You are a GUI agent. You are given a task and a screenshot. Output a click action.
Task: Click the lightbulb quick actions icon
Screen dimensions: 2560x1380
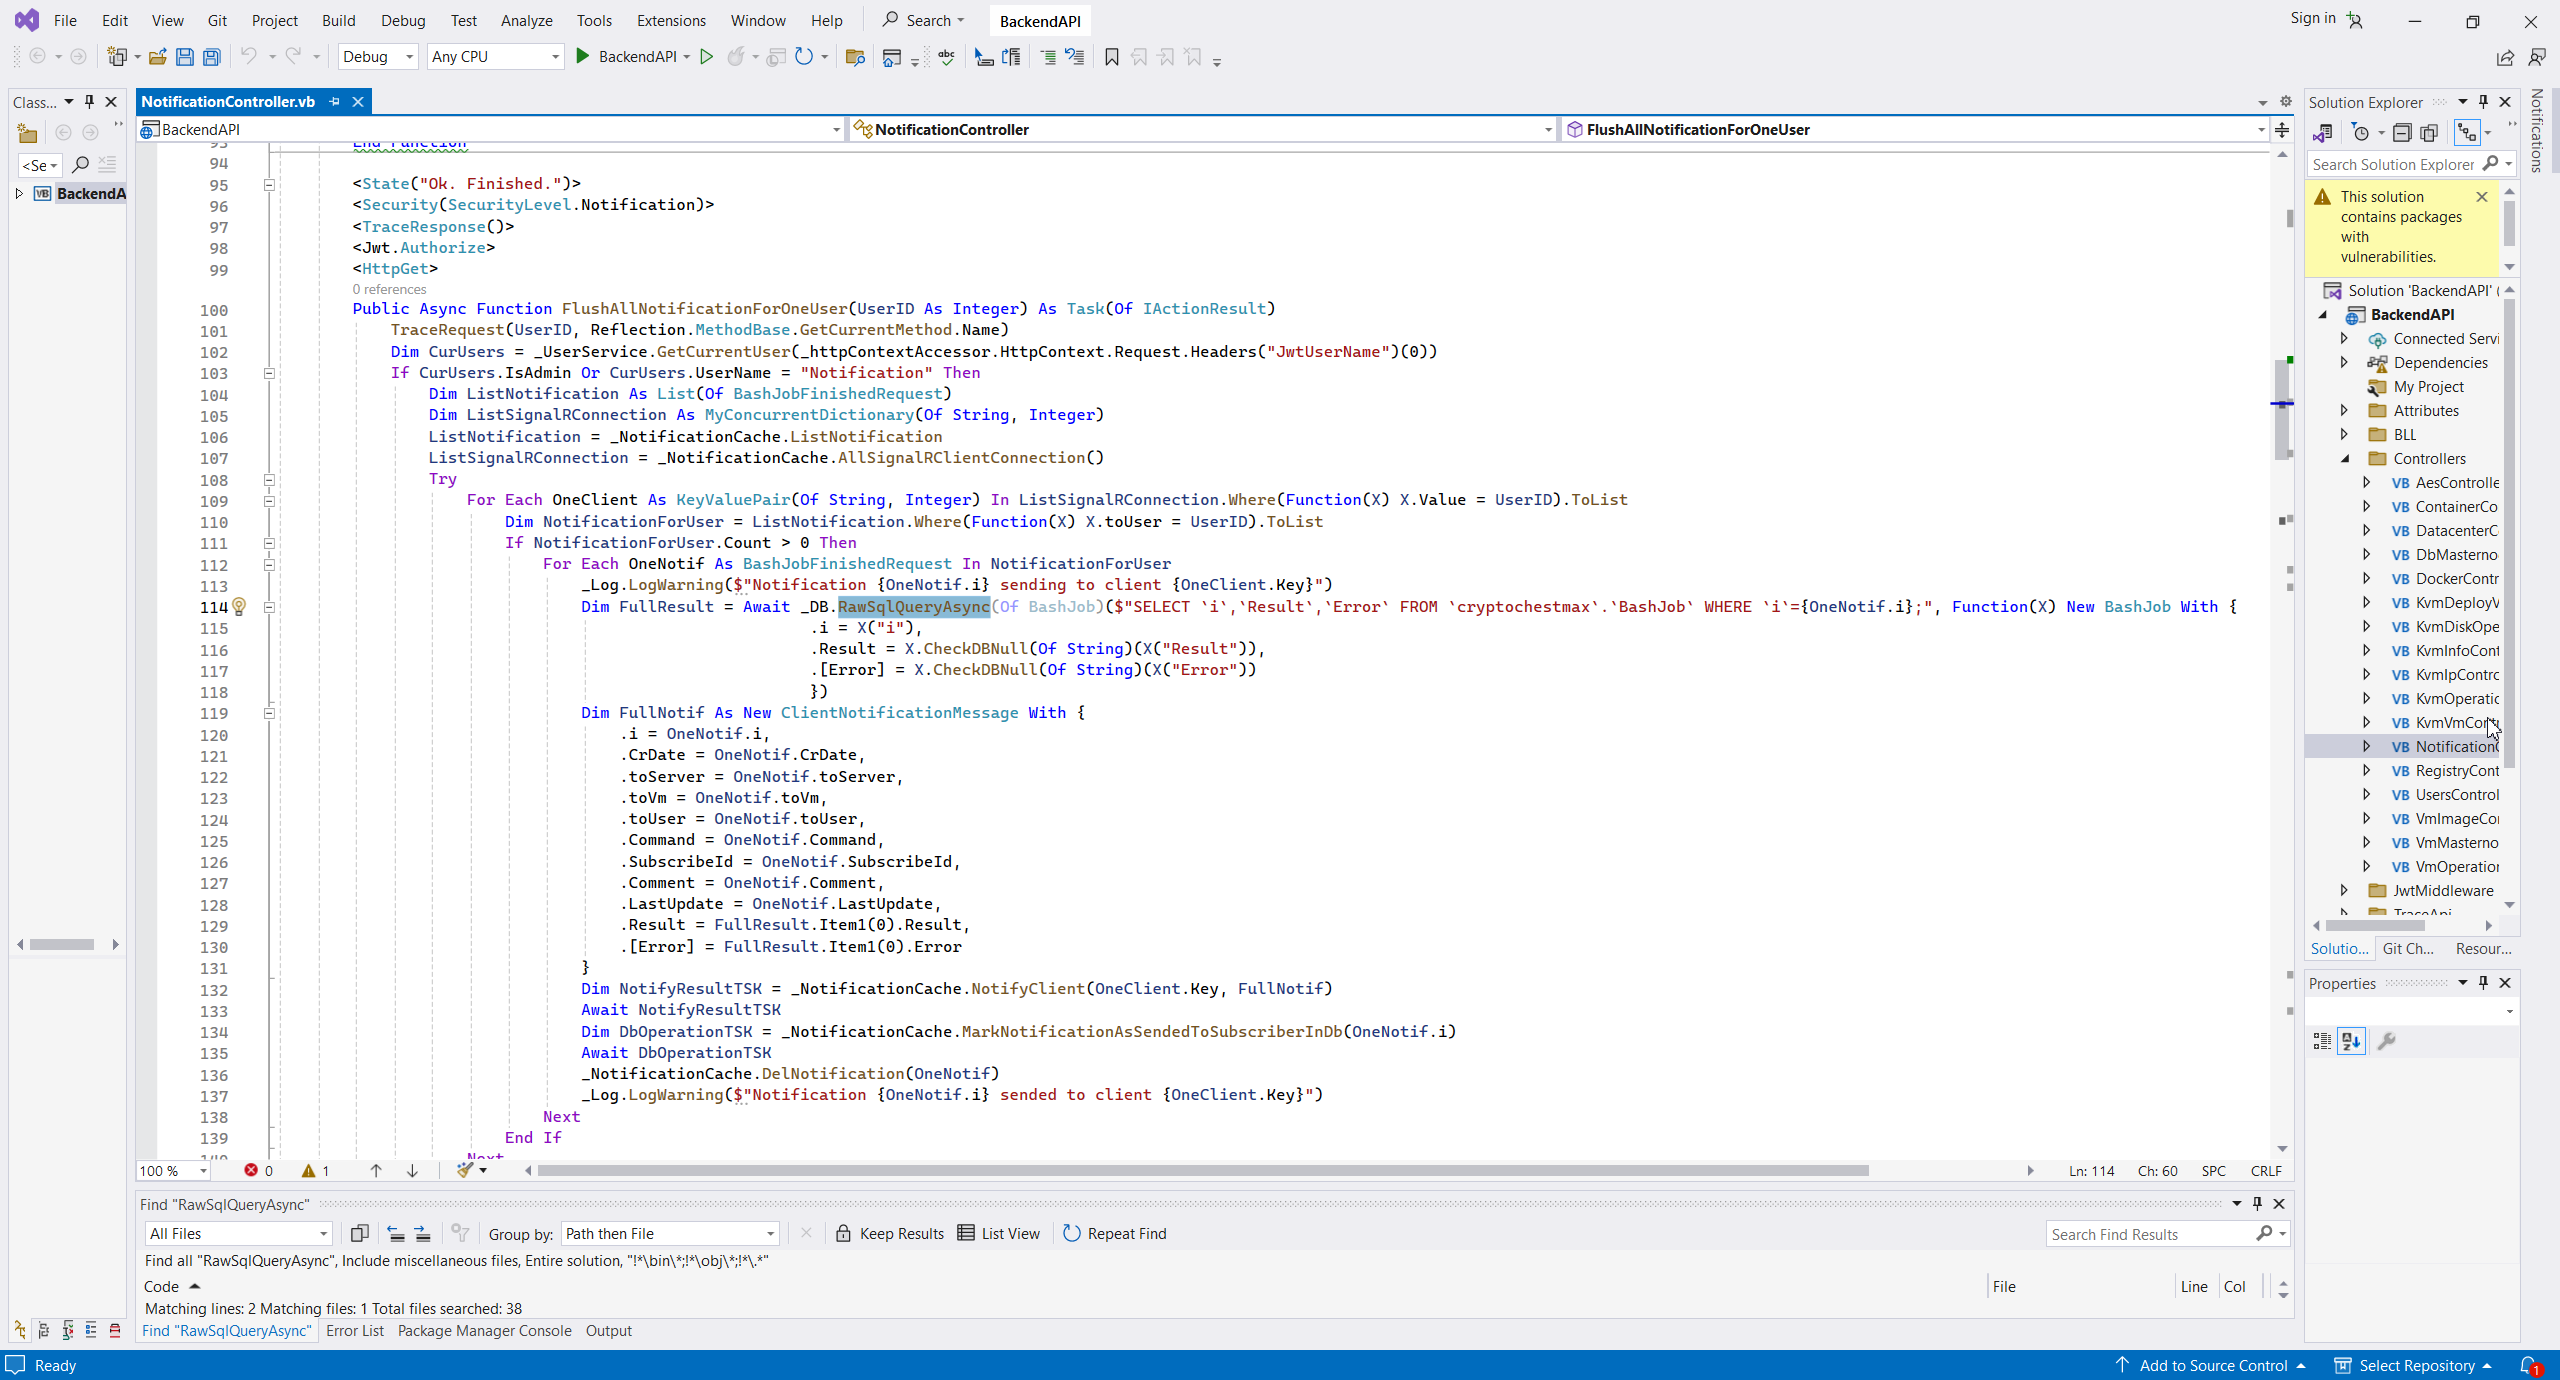[239, 606]
